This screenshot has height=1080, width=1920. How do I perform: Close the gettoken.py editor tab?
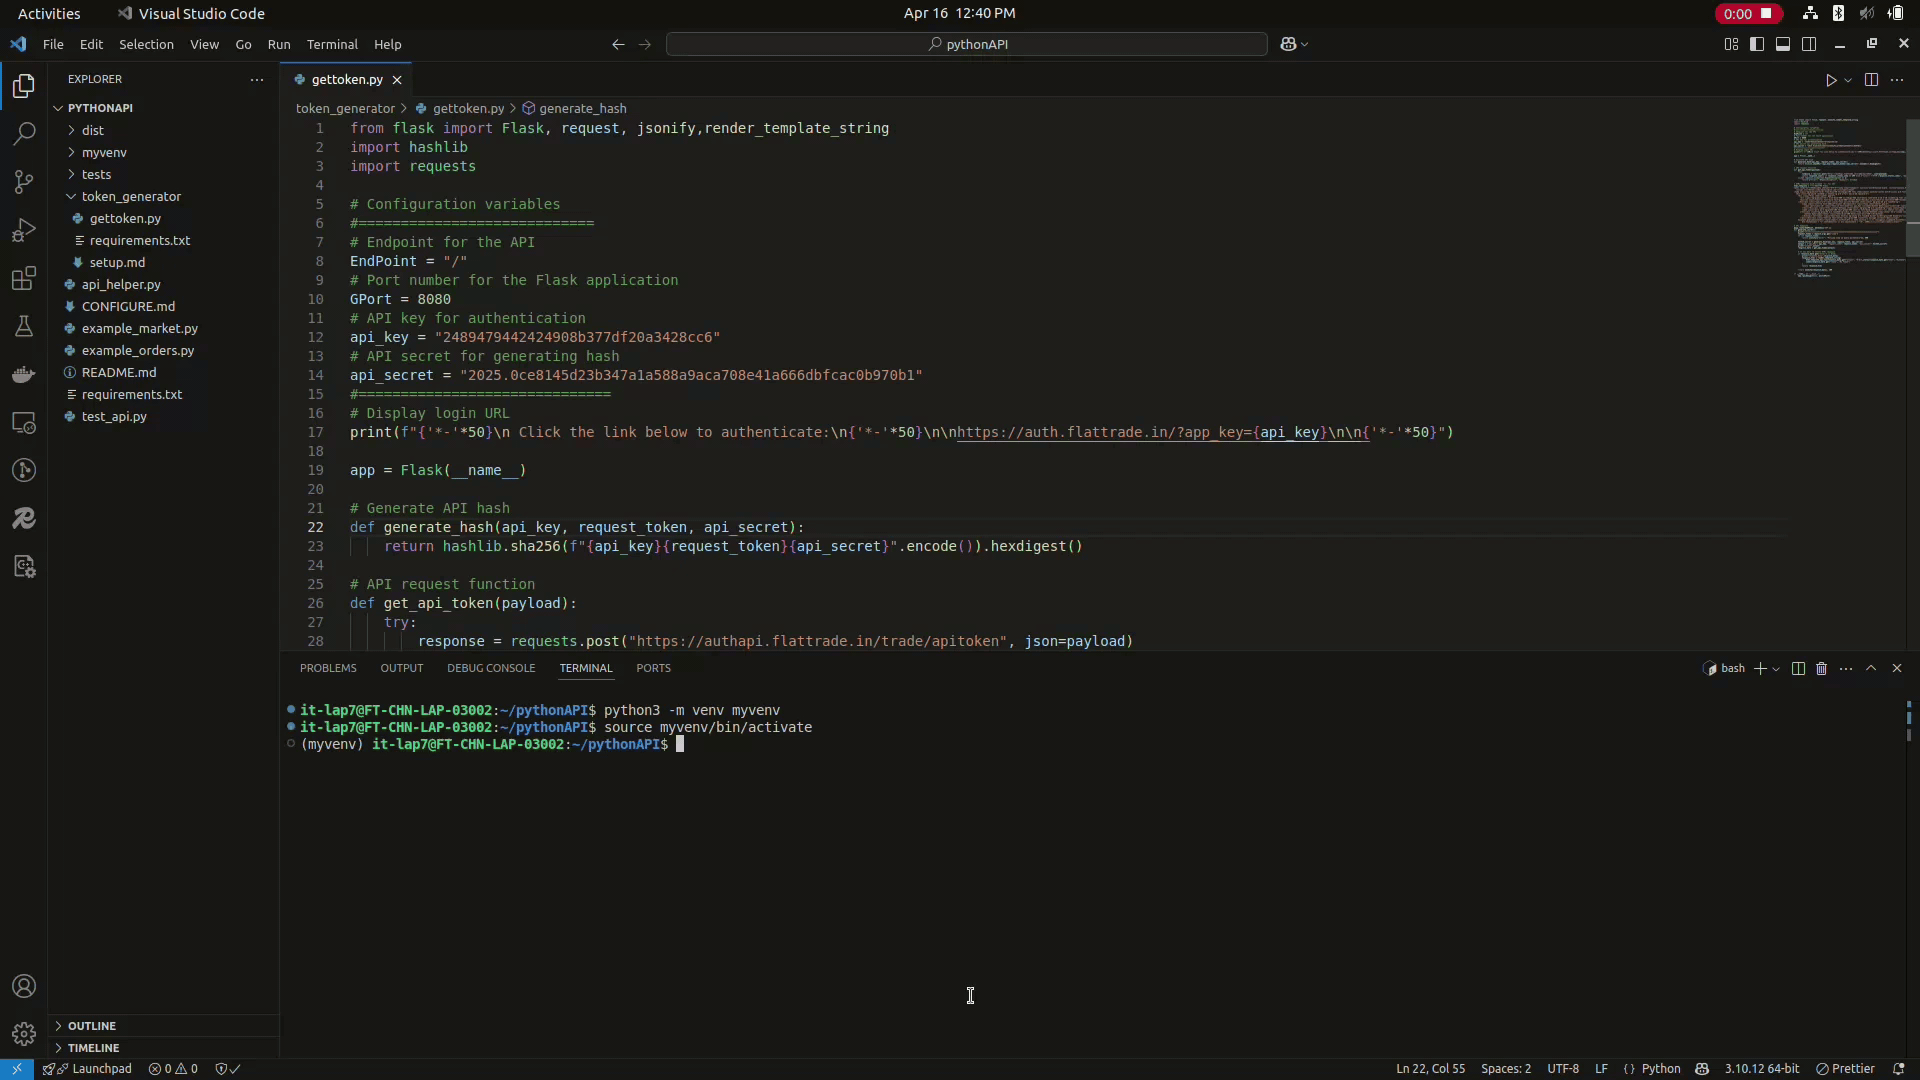pos(397,80)
